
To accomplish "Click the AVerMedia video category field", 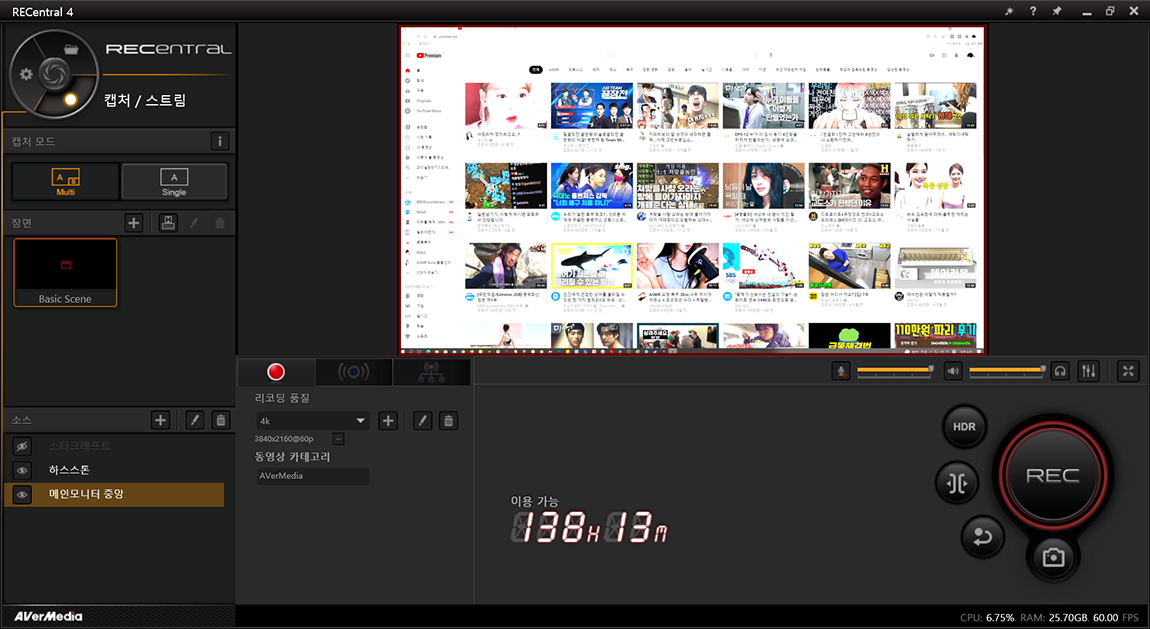I will coord(312,476).
